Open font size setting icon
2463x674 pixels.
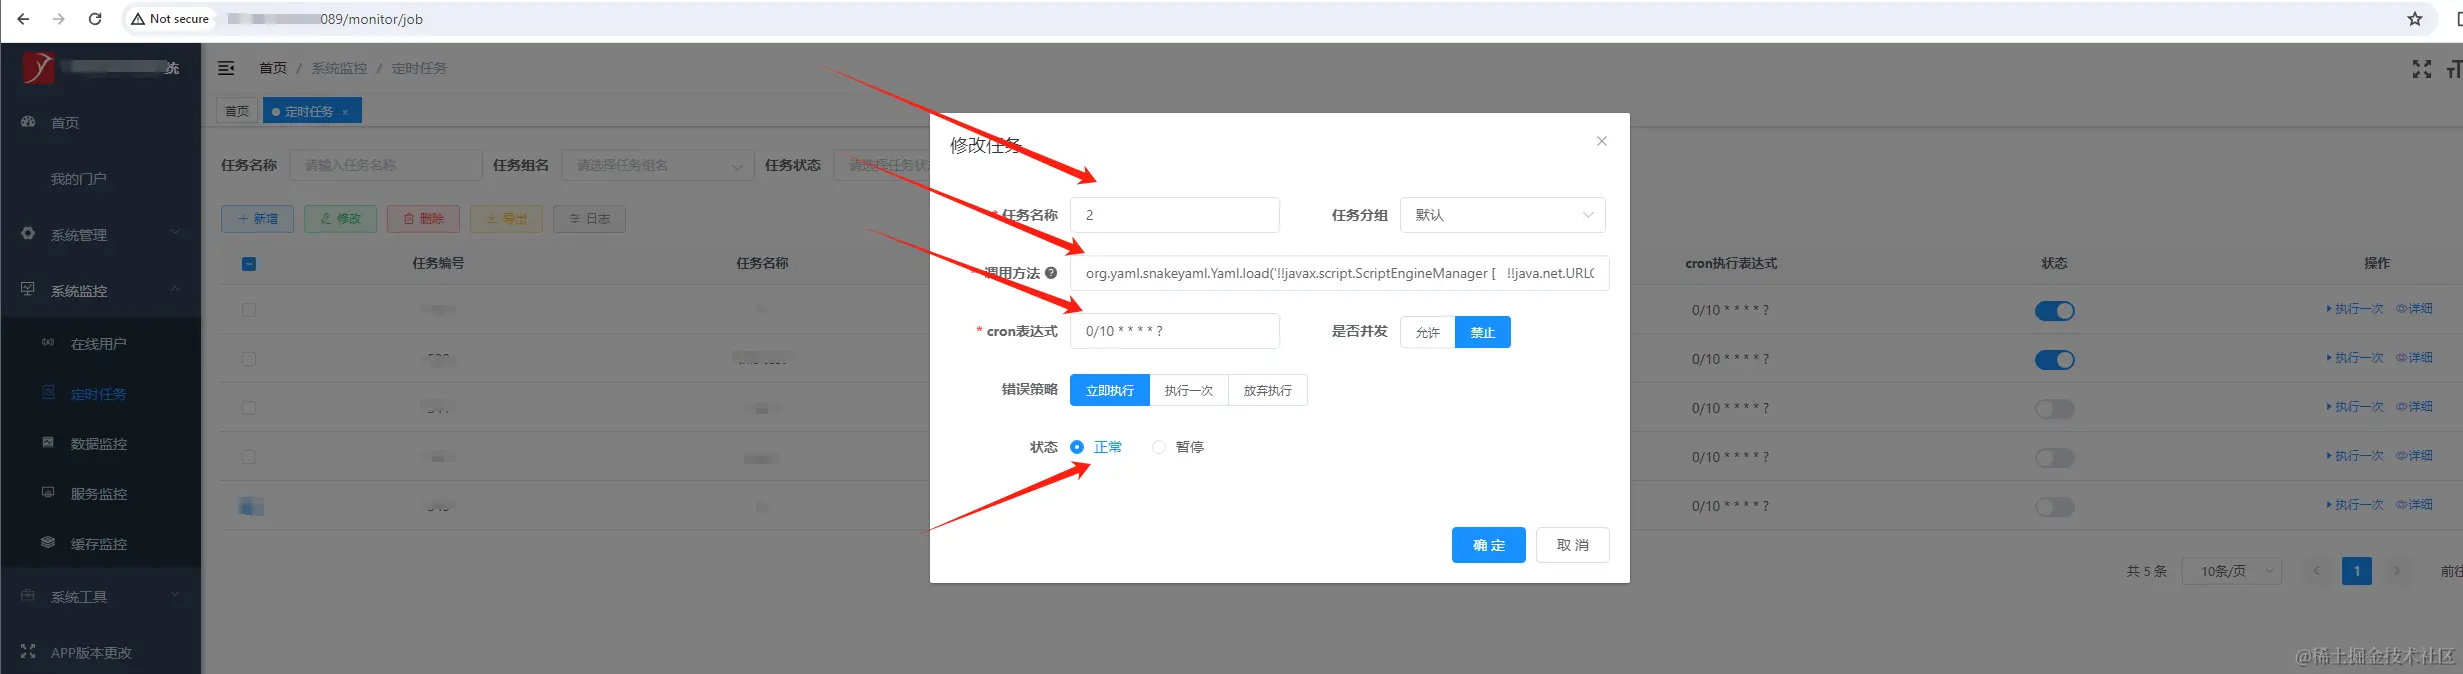click(2454, 69)
